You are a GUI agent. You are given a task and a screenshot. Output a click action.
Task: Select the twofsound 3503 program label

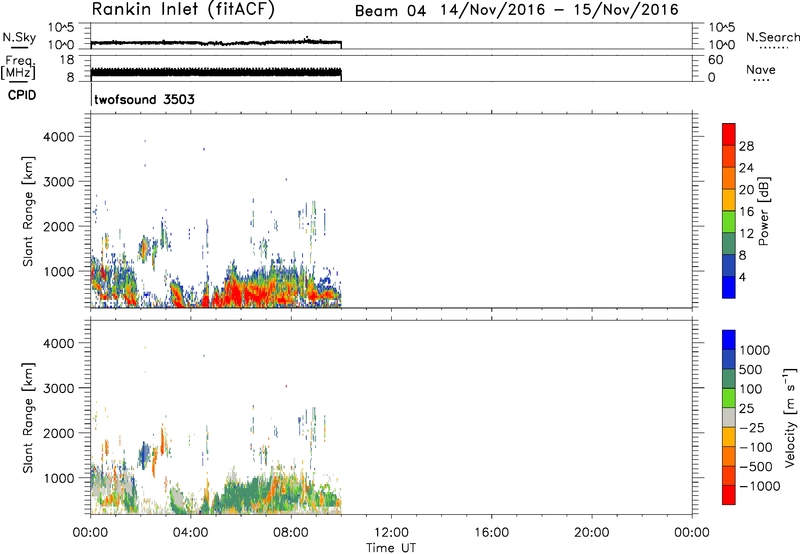click(x=144, y=99)
